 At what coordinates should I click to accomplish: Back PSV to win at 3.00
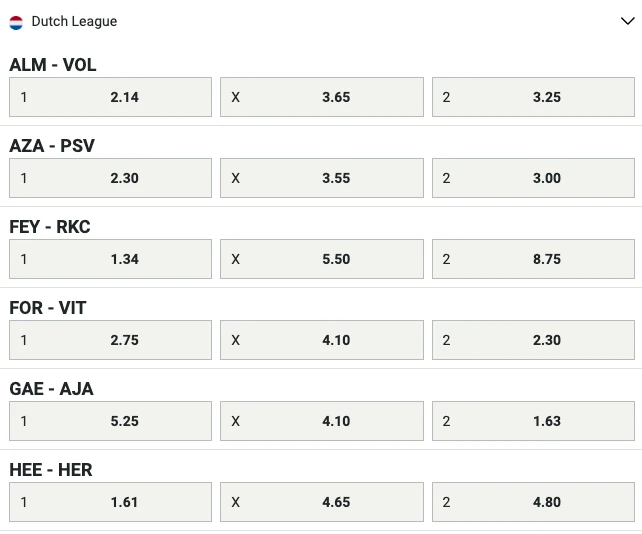click(x=534, y=178)
